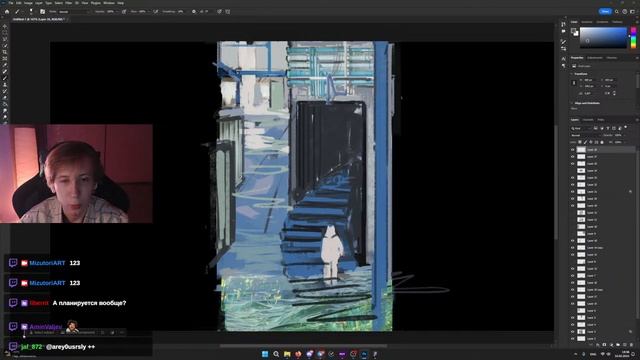
Task: Select the Eyedropper tool
Action: pos(5,65)
